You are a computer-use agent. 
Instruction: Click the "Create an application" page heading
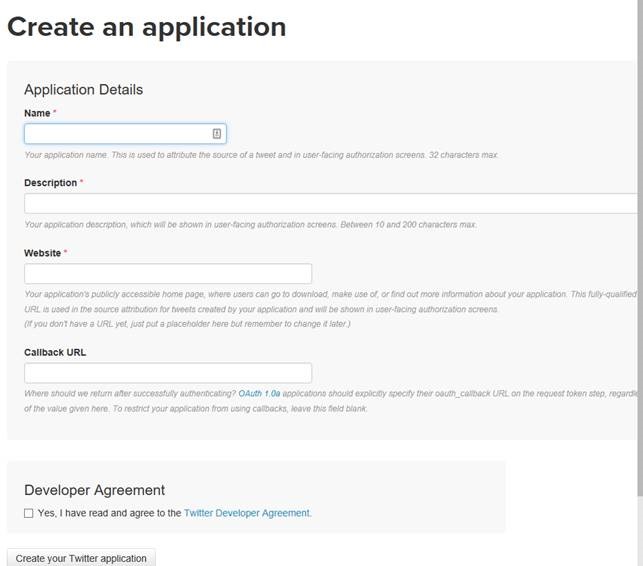[146, 27]
